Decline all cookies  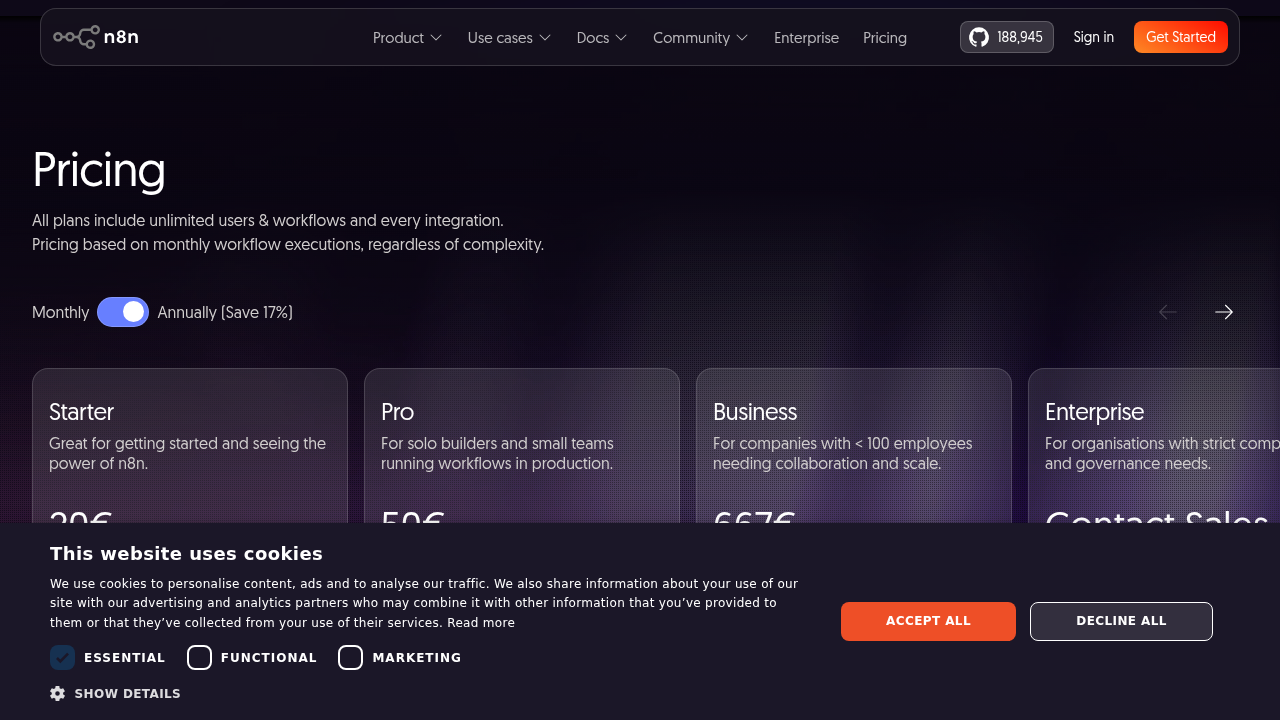[1121, 621]
